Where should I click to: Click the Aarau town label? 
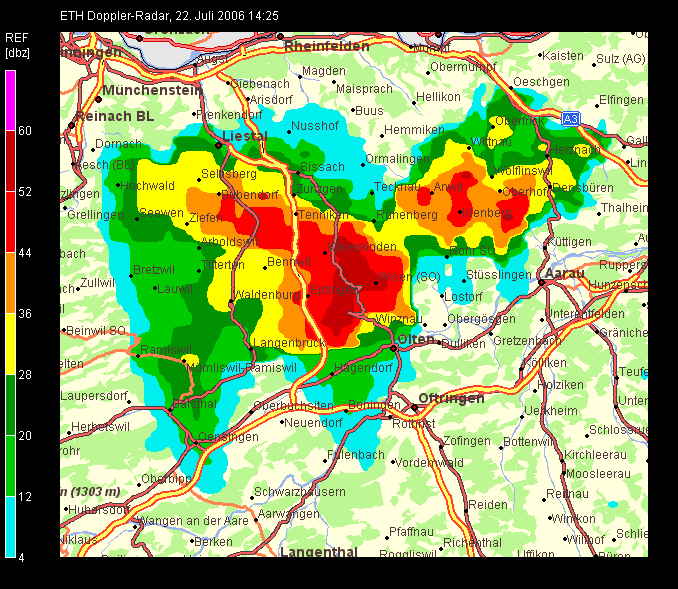point(565,273)
